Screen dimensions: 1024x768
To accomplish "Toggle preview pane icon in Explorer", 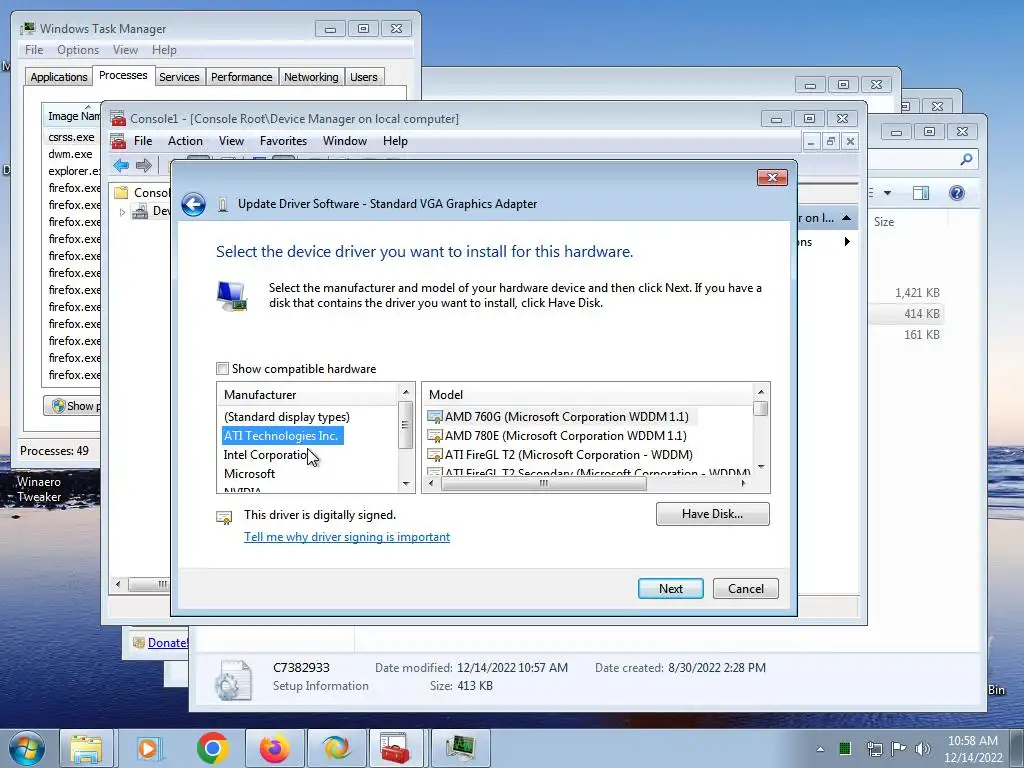I will tap(921, 193).
